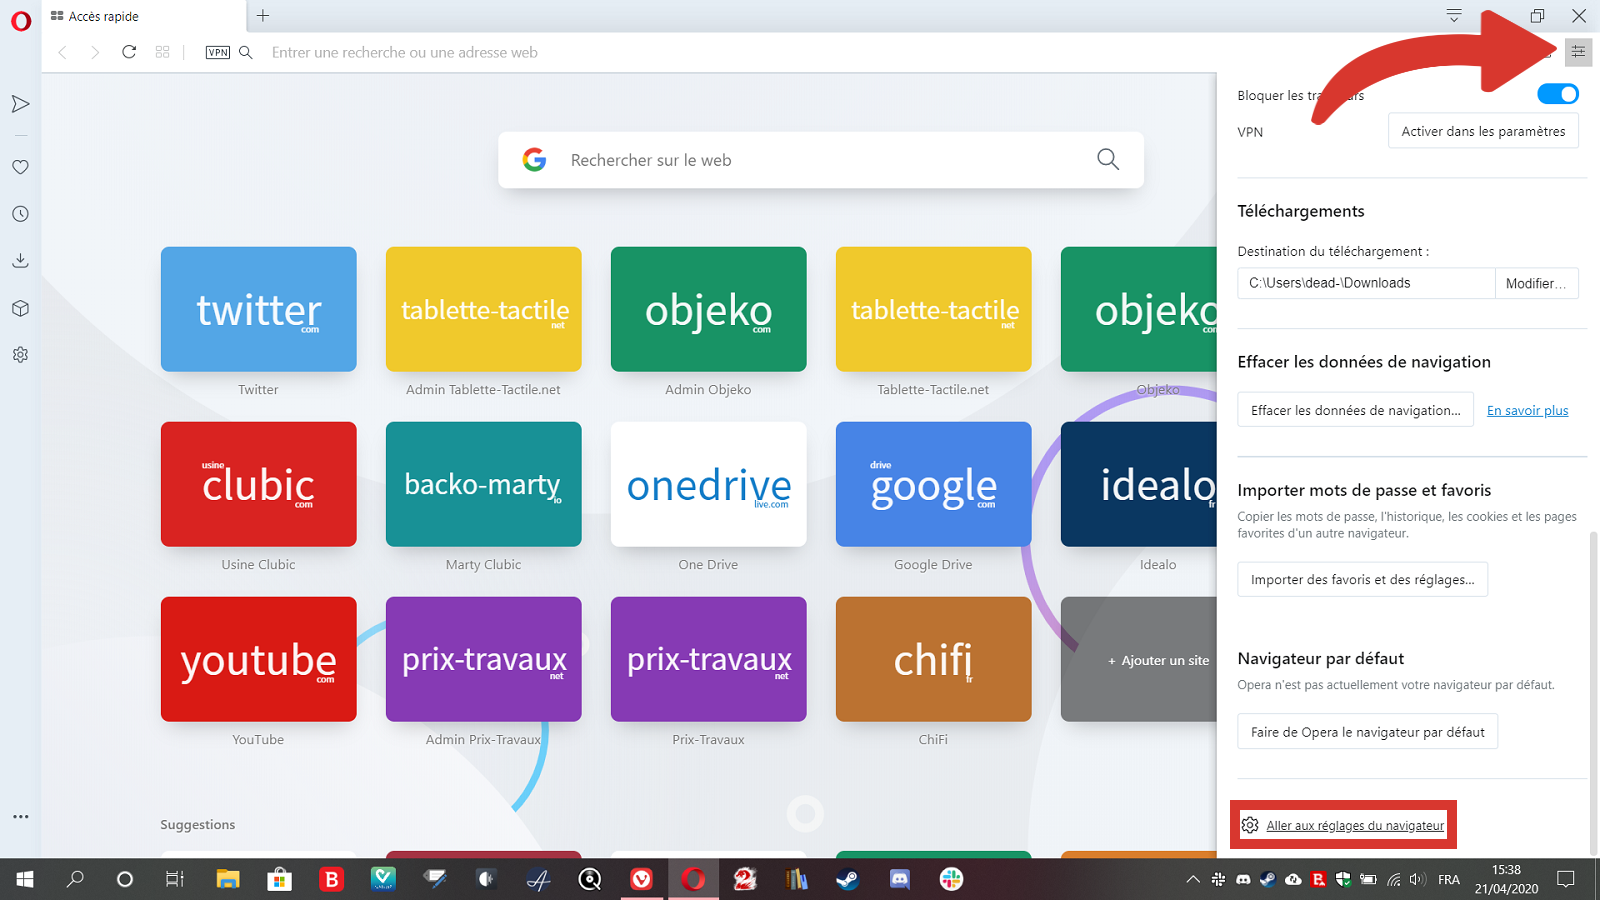Image resolution: width=1600 pixels, height=900 pixels.
Task: Click Effacer les données de navigation button
Action: [1355, 410]
